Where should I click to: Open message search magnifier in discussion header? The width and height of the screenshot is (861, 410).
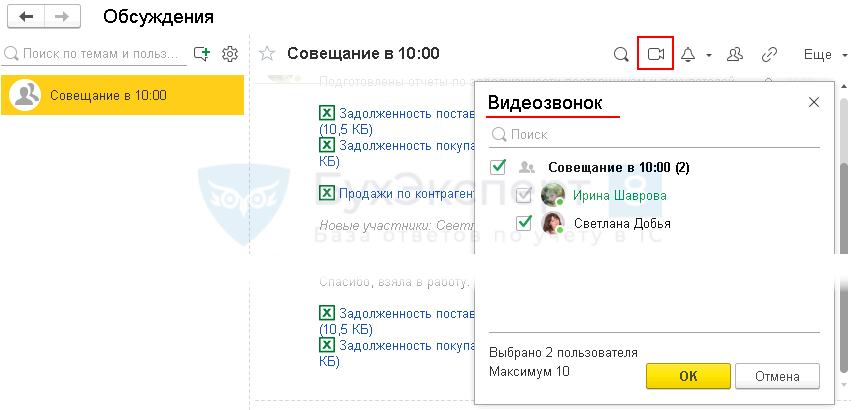click(x=621, y=54)
